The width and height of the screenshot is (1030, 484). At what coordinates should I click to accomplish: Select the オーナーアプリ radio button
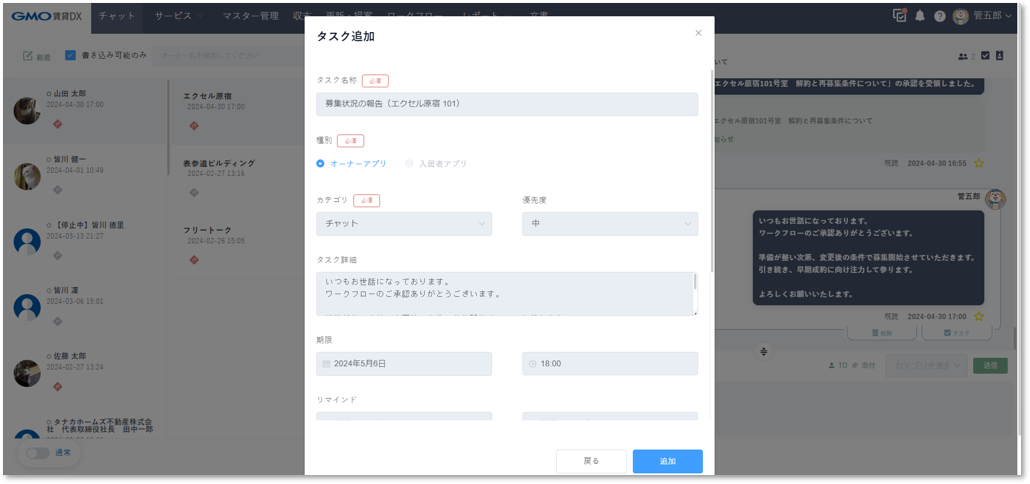[321, 163]
